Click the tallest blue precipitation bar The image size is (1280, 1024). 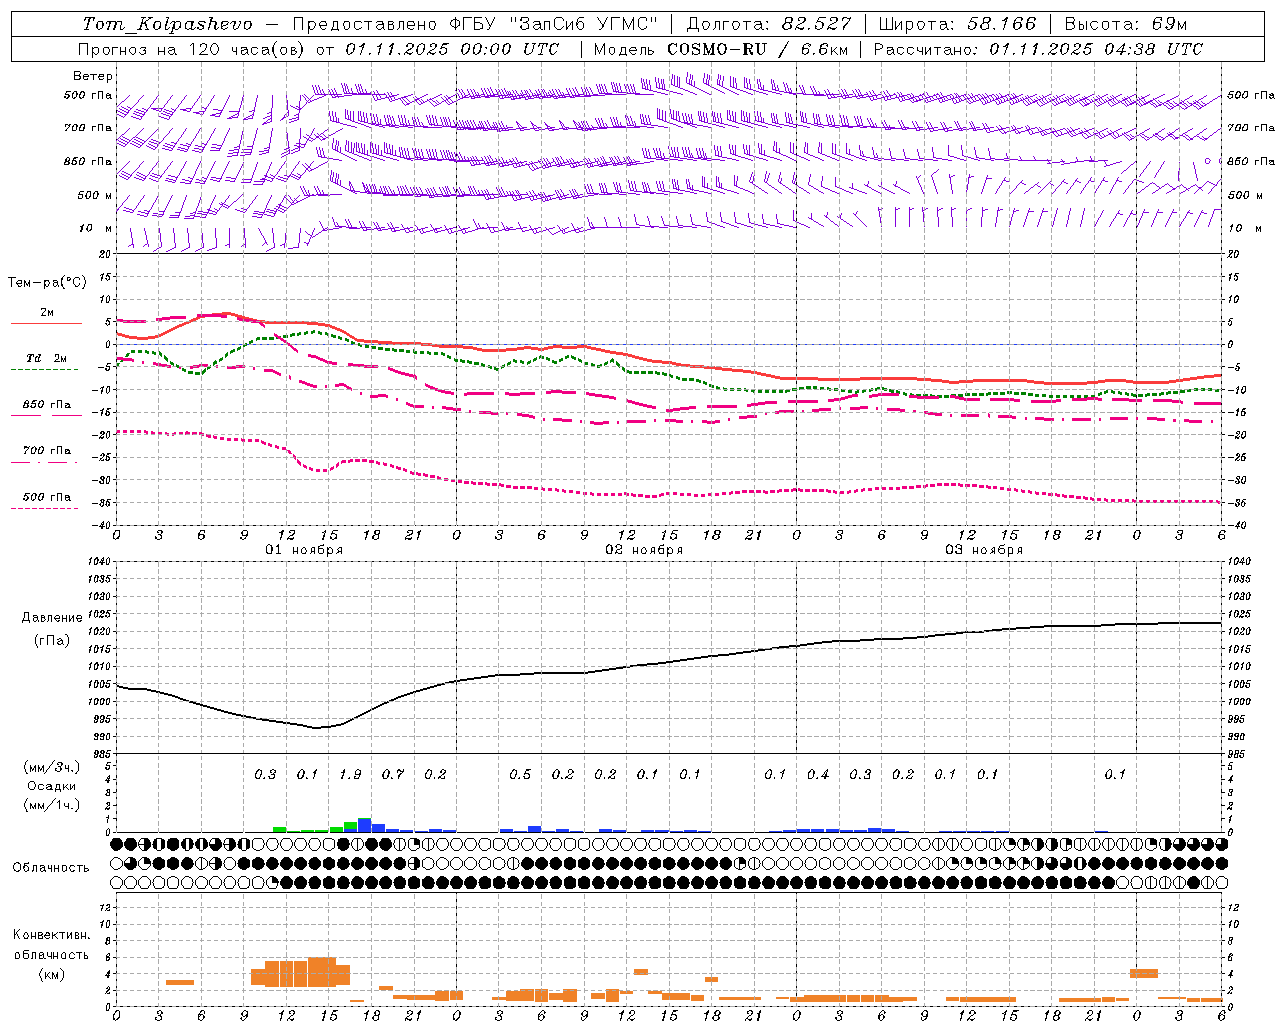tap(364, 825)
